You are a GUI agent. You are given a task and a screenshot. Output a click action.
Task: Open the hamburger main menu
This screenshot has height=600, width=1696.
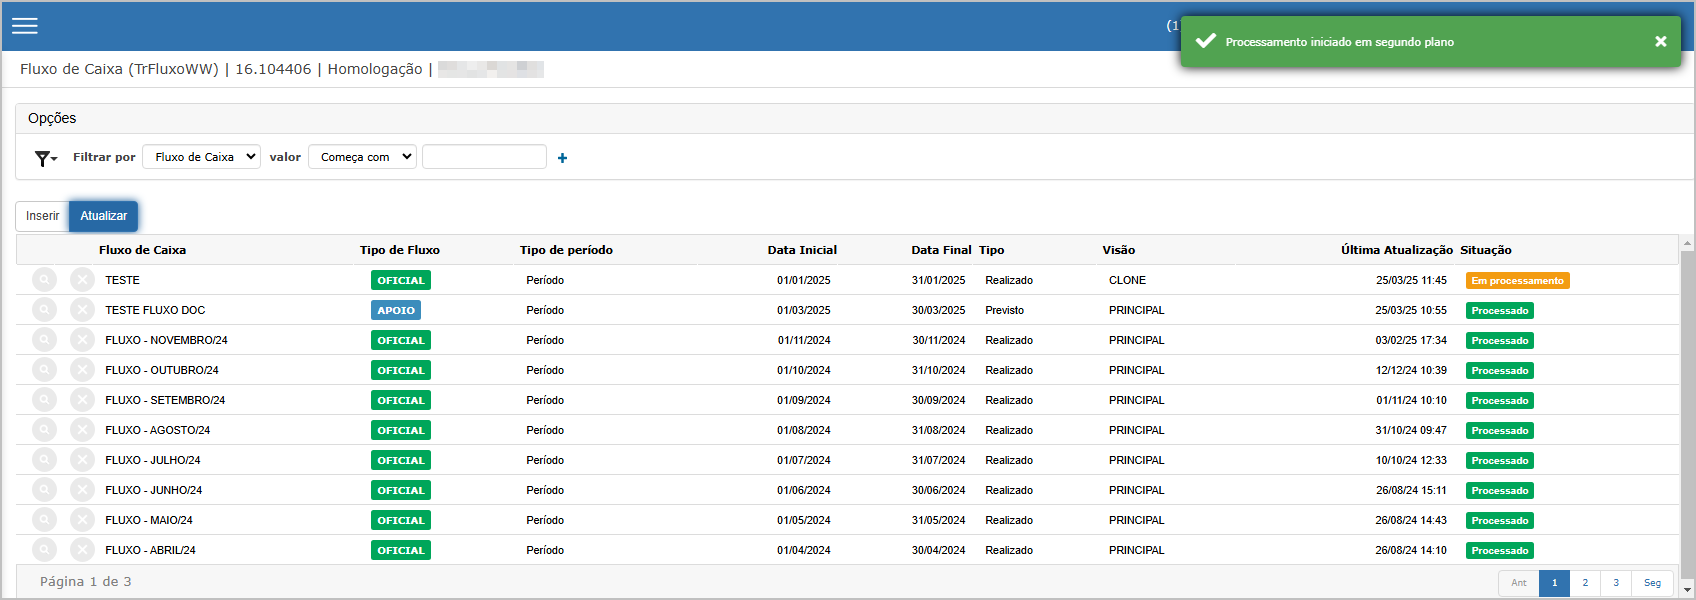click(25, 26)
